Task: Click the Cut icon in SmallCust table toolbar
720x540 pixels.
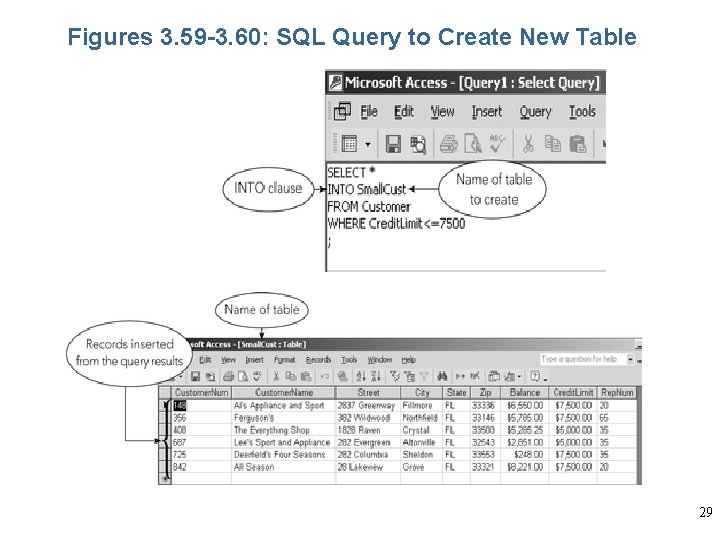Action: (x=276, y=377)
